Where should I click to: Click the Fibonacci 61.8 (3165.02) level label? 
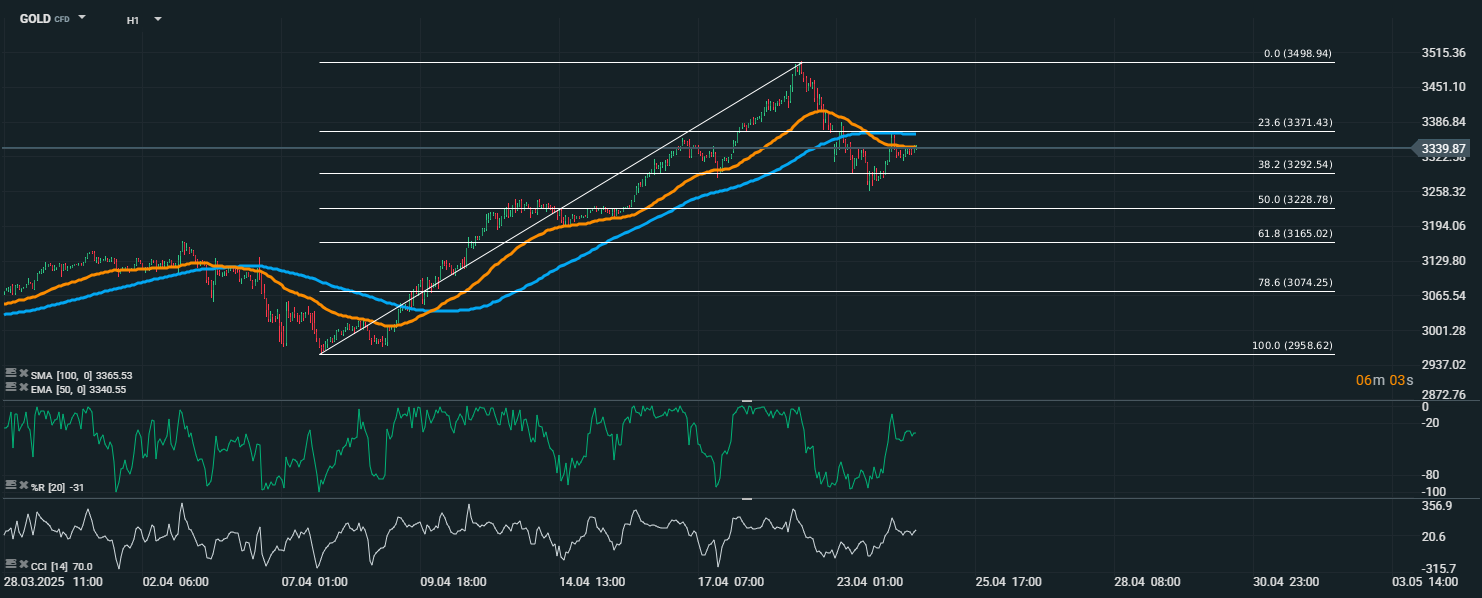[x=1294, y=233]
